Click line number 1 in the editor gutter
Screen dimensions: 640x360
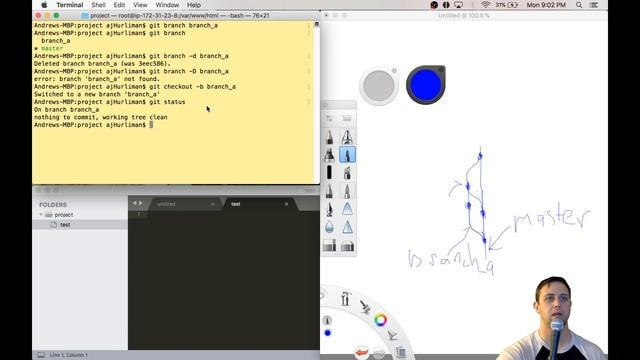(139, 214)
